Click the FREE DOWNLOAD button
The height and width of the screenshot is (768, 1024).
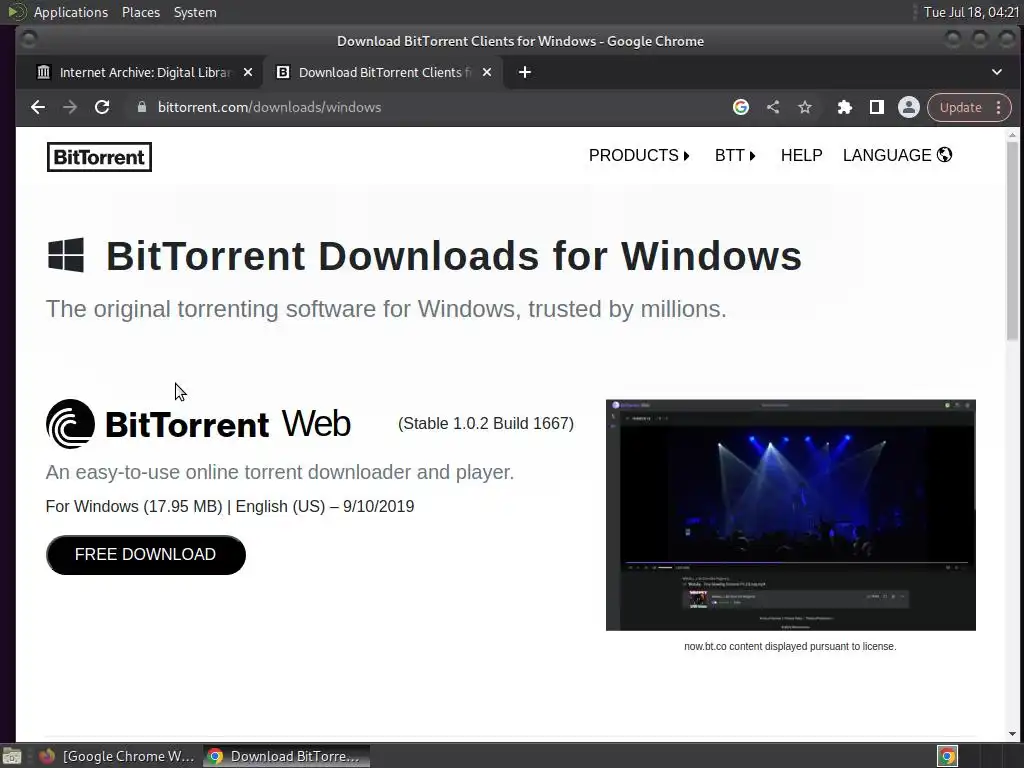click(x=146, y=555)
